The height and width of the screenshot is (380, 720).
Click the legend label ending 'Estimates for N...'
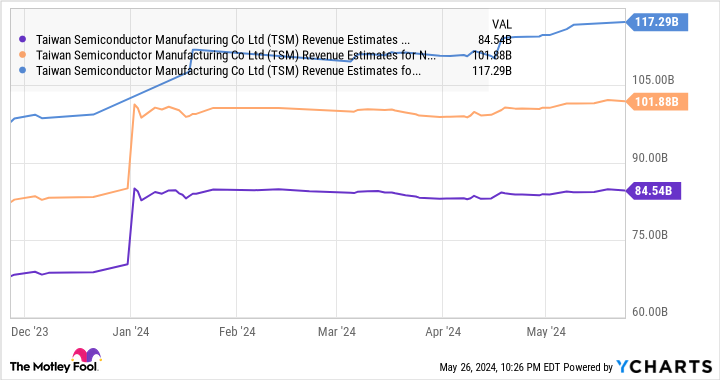tap(236, 56)
